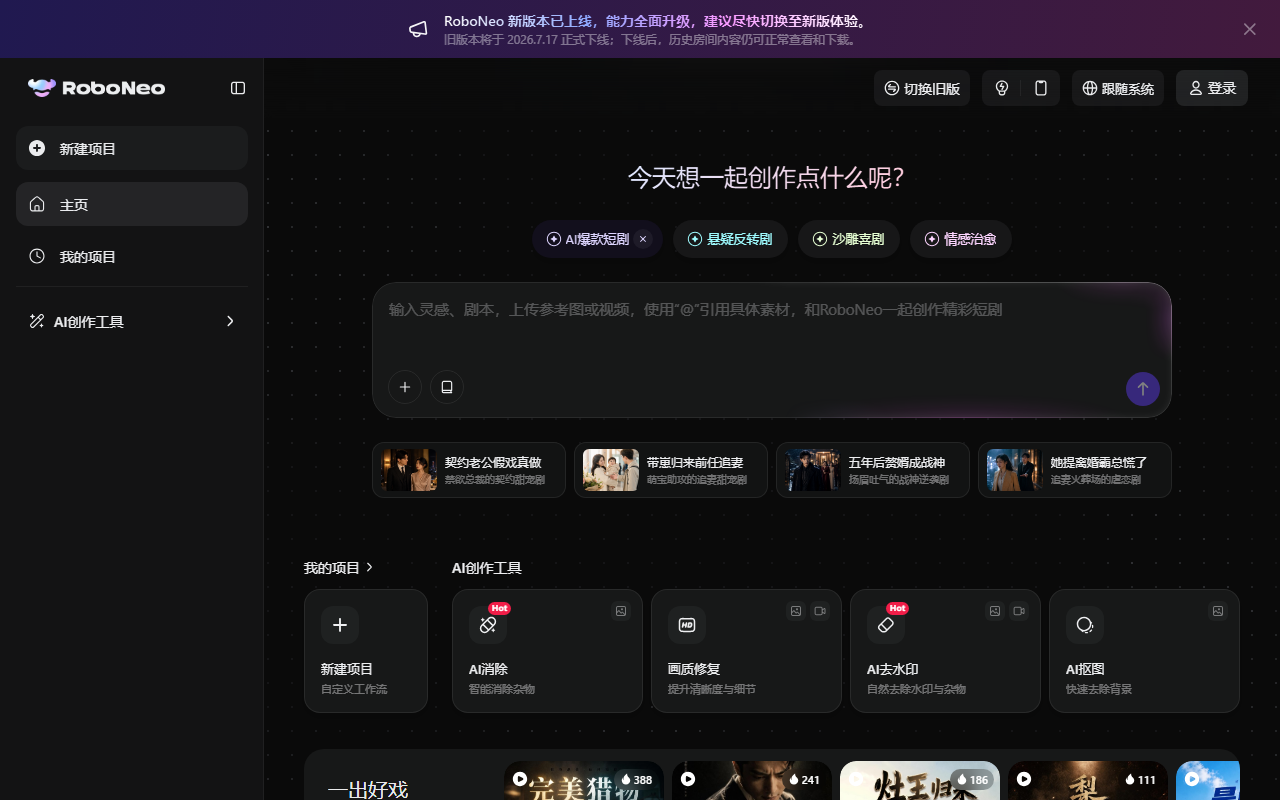Click the 登录 login button
Viewport: 1280px width, 800px height.
1212,88
